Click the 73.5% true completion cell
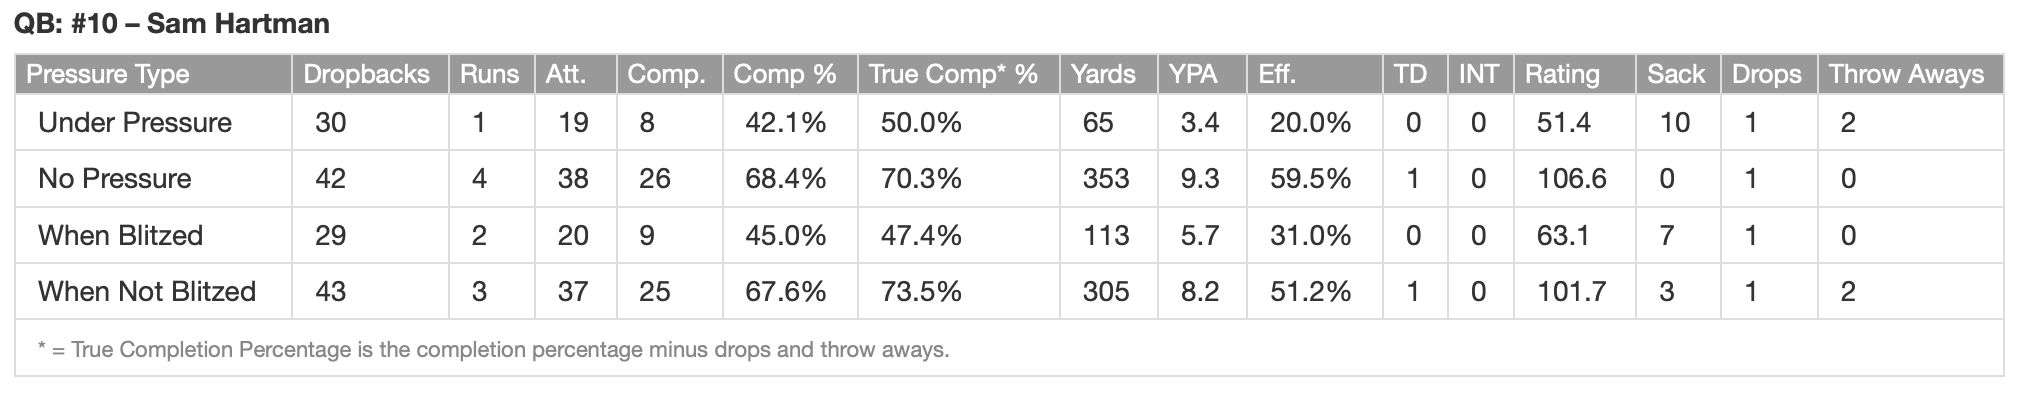 (921, 292)
